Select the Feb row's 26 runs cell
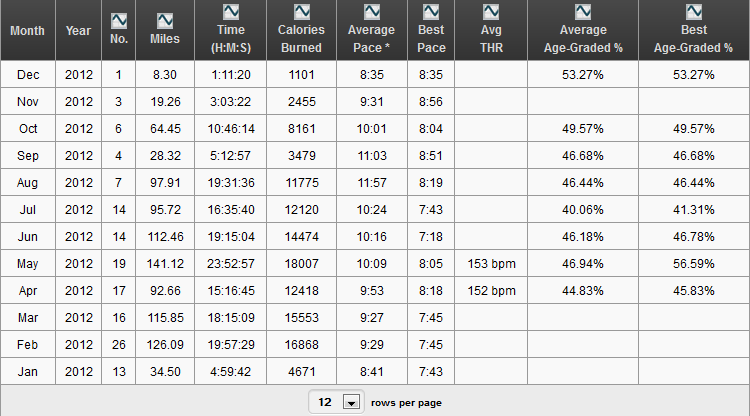 point(119,345)
